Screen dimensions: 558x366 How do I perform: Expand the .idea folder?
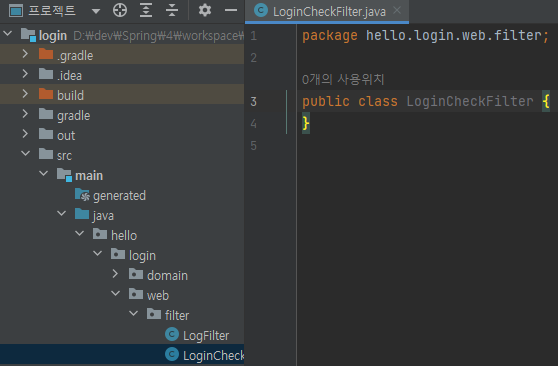pos(25,74)
